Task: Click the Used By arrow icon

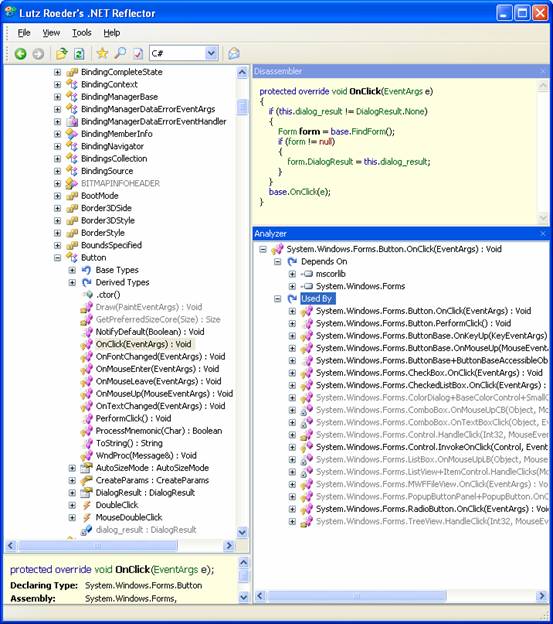Action: click(292, 298)
